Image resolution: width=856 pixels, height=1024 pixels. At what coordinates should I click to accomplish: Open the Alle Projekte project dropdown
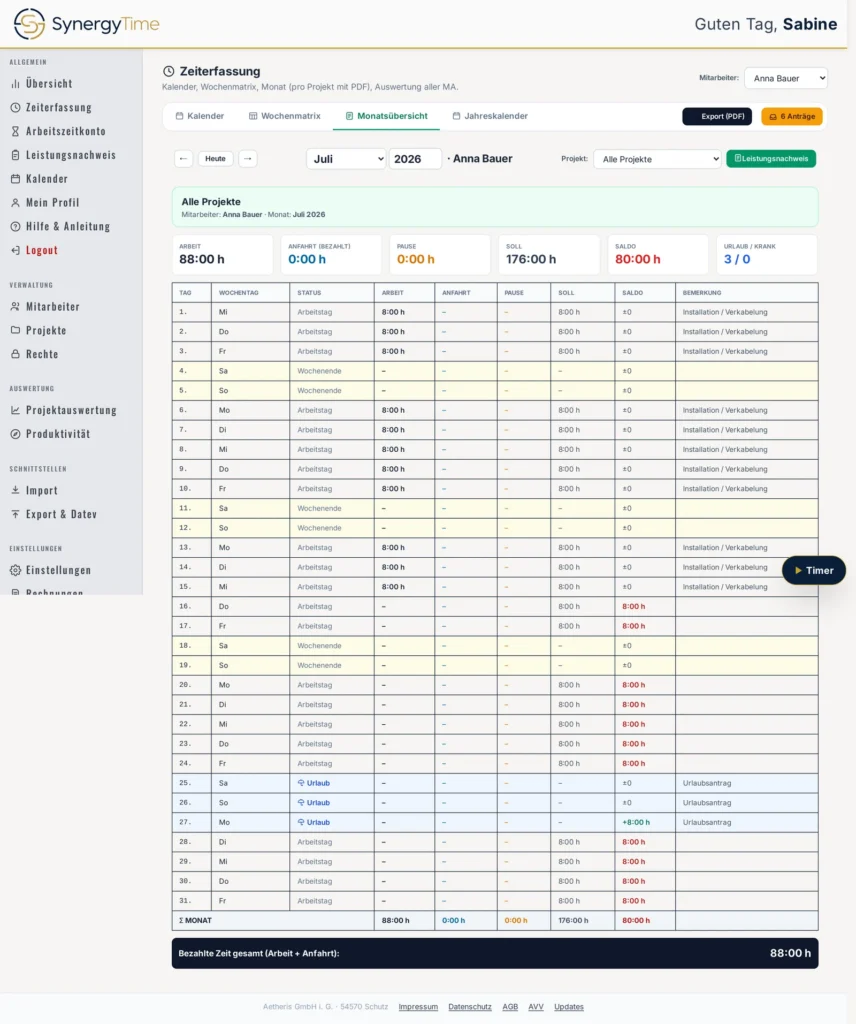tap(658, 159)
